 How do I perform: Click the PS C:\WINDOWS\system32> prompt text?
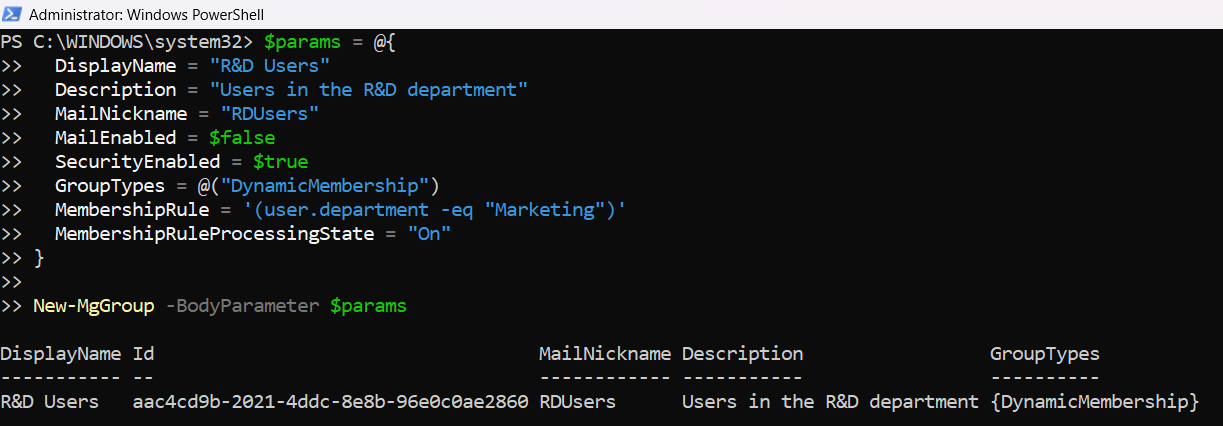(127, 44)
